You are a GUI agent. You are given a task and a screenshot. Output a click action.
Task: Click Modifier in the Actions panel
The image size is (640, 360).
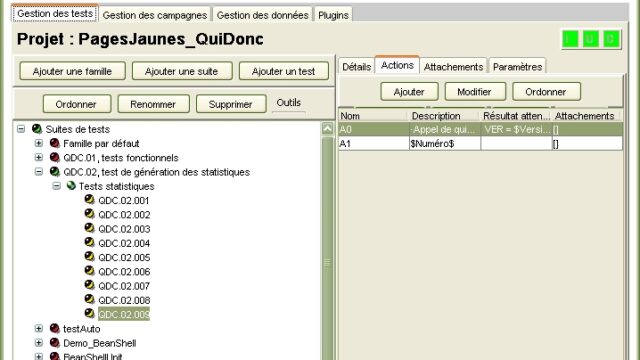pyautogui.click(x=475, y=92)
